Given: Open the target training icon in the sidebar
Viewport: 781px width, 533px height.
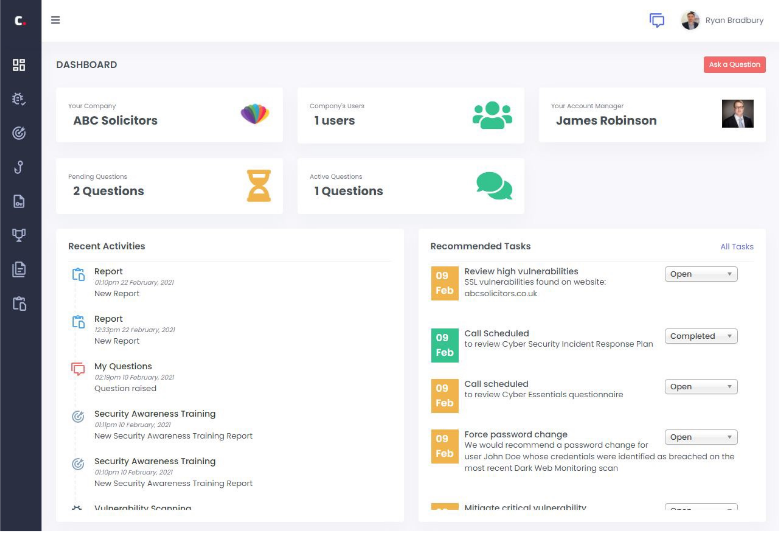Looking at the screenshot, I should point(19,133).
